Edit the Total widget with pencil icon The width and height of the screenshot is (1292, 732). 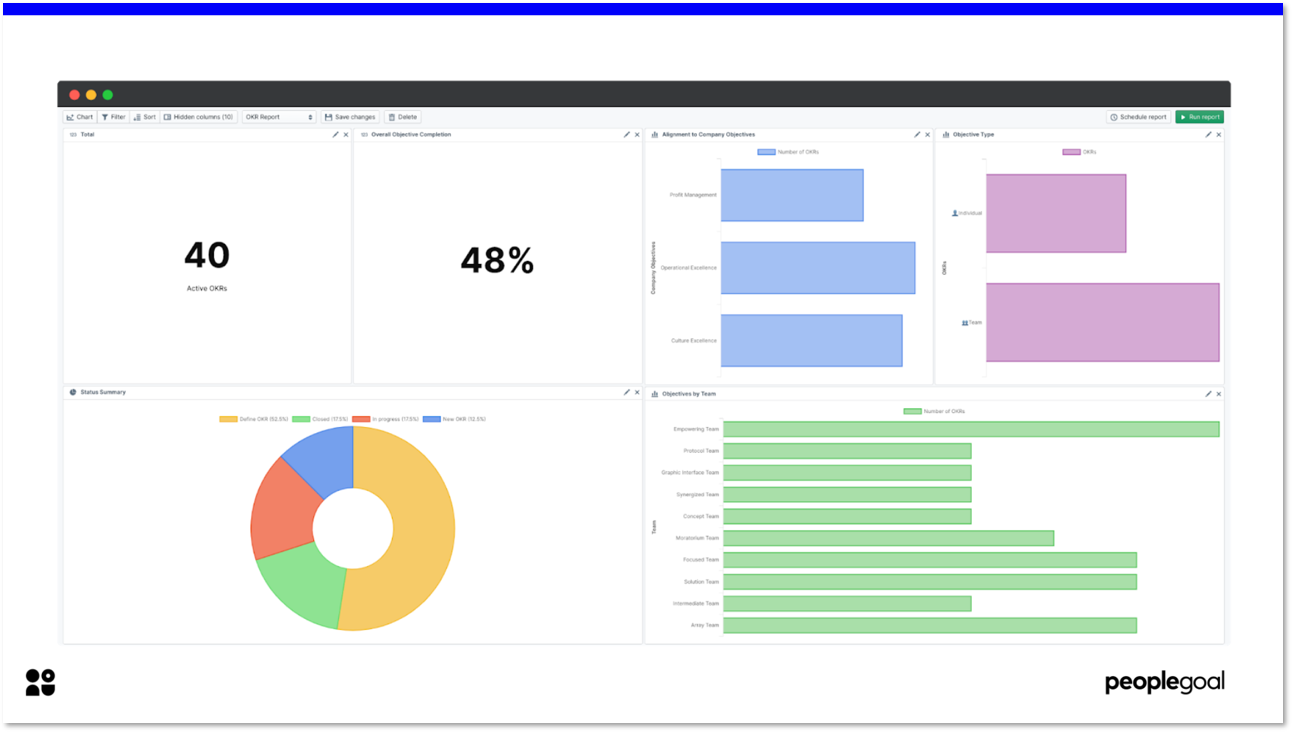(x=336, y=134)
